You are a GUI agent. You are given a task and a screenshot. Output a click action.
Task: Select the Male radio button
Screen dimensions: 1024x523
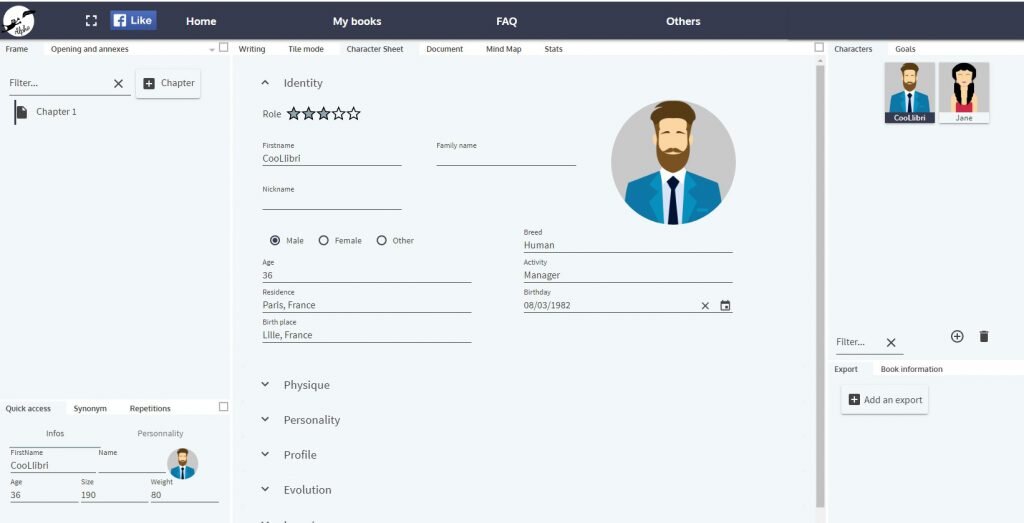click(x=276, y=240)
